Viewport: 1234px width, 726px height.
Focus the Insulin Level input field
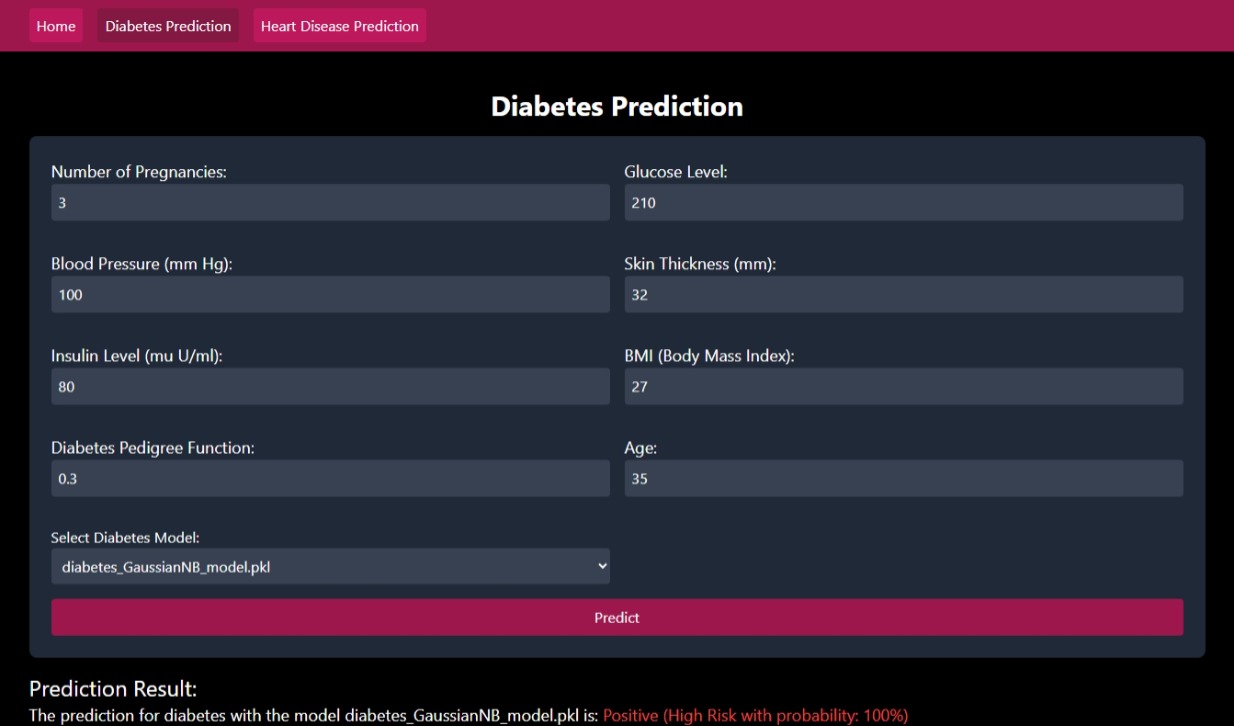[x=330, y=387]
